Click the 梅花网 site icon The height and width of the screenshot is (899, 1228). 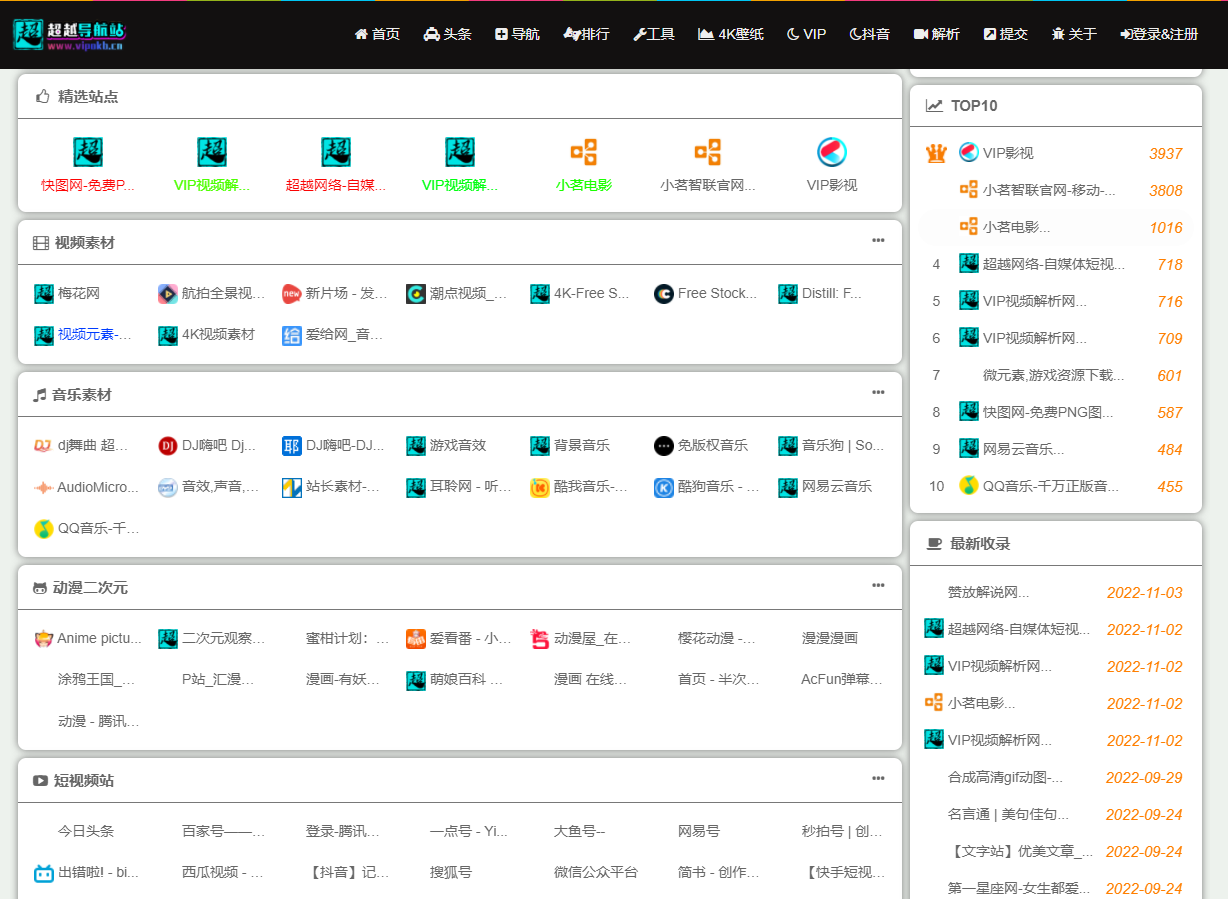[x=44, y=294]
